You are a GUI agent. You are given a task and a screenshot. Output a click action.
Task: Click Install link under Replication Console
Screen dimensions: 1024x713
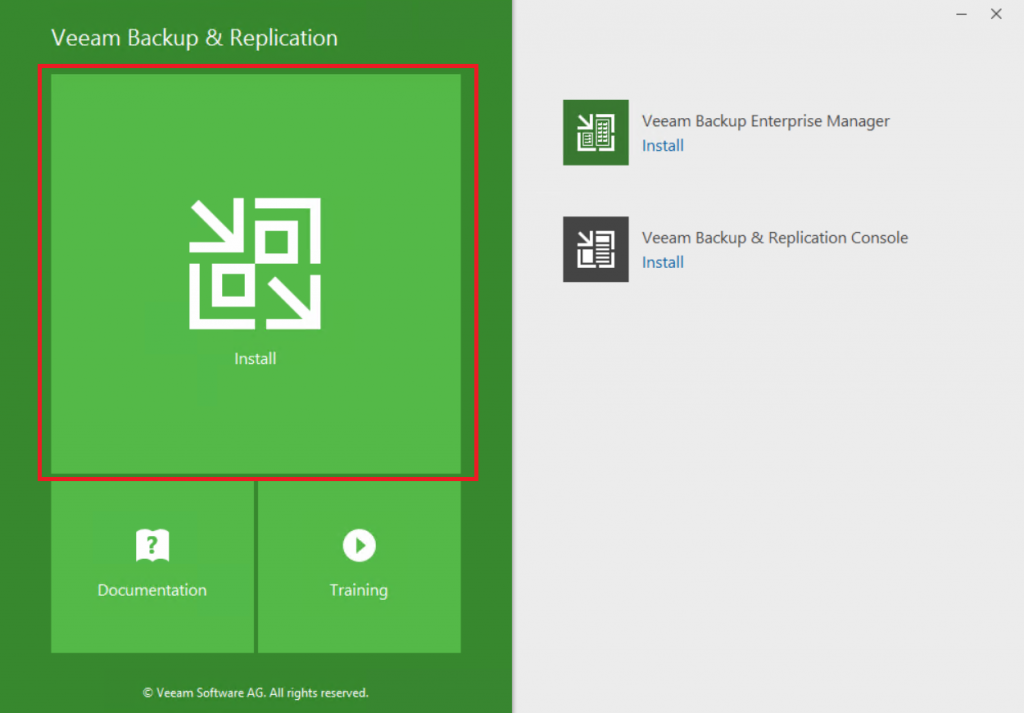click(x=663, y=262)
